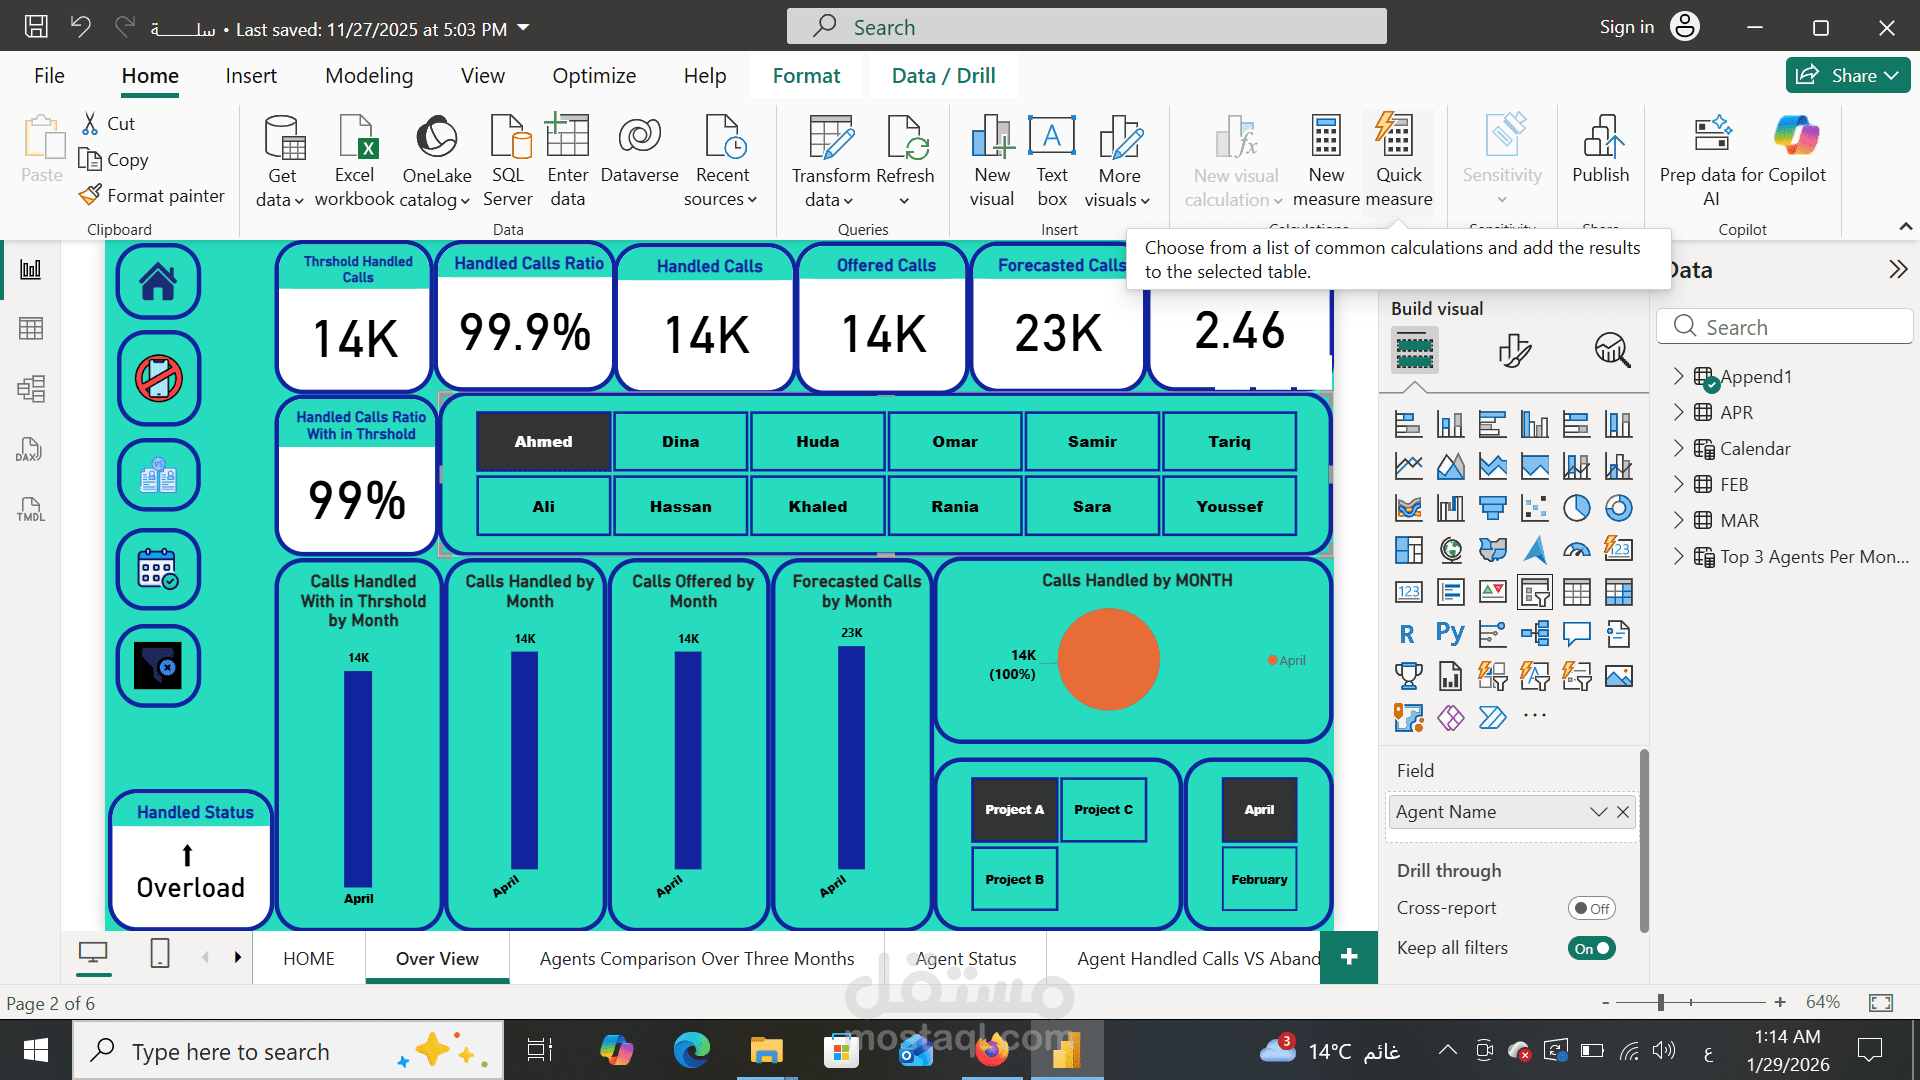
Task: Open the Format visual paintbrush pane
Action: point(1515,351)
